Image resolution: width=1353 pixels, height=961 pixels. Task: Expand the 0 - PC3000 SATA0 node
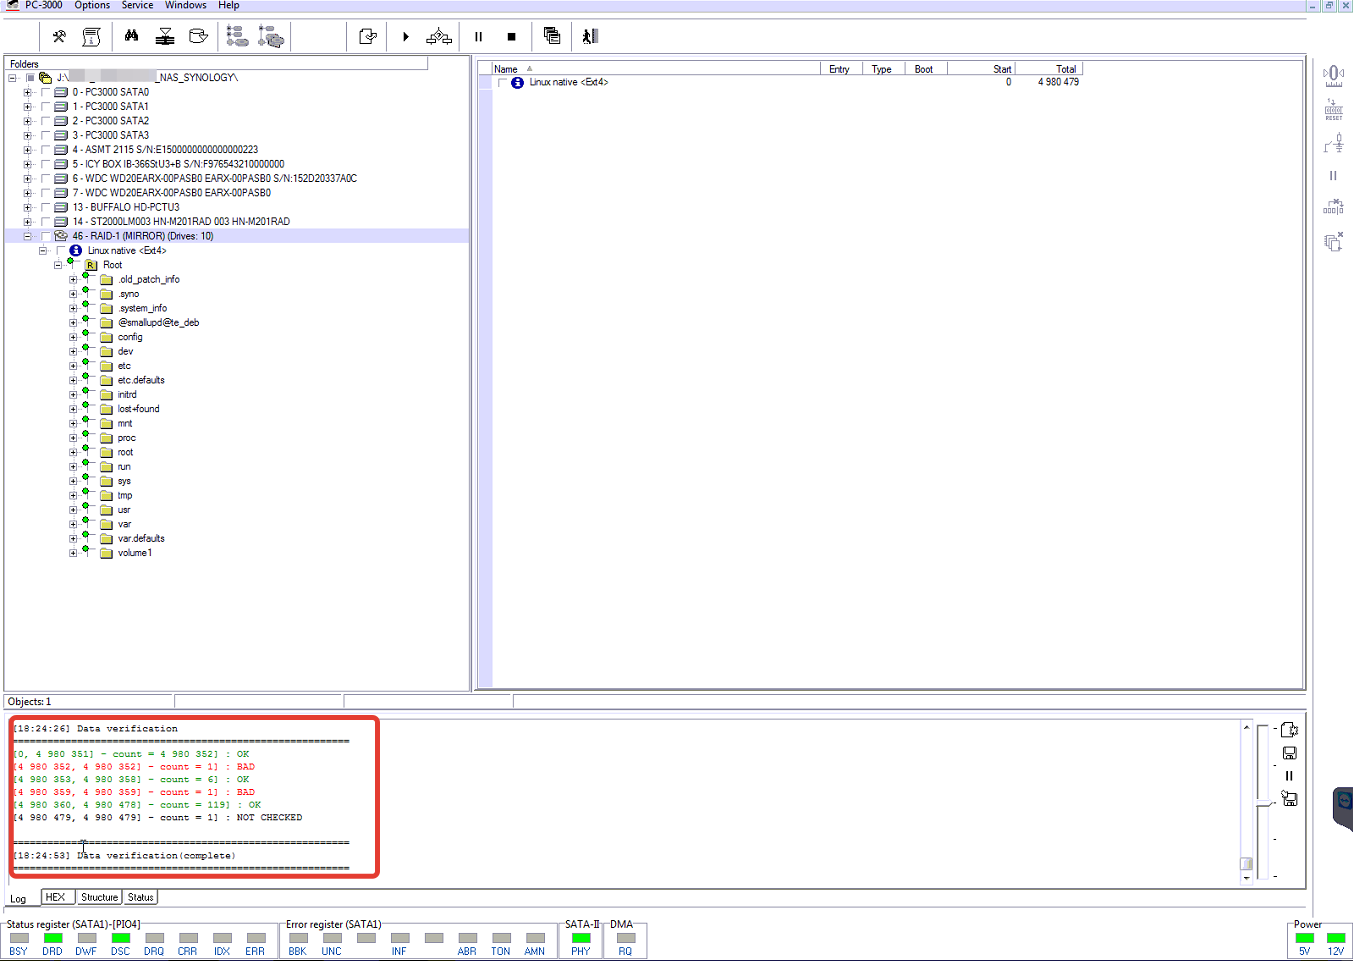tap(27, 92)
